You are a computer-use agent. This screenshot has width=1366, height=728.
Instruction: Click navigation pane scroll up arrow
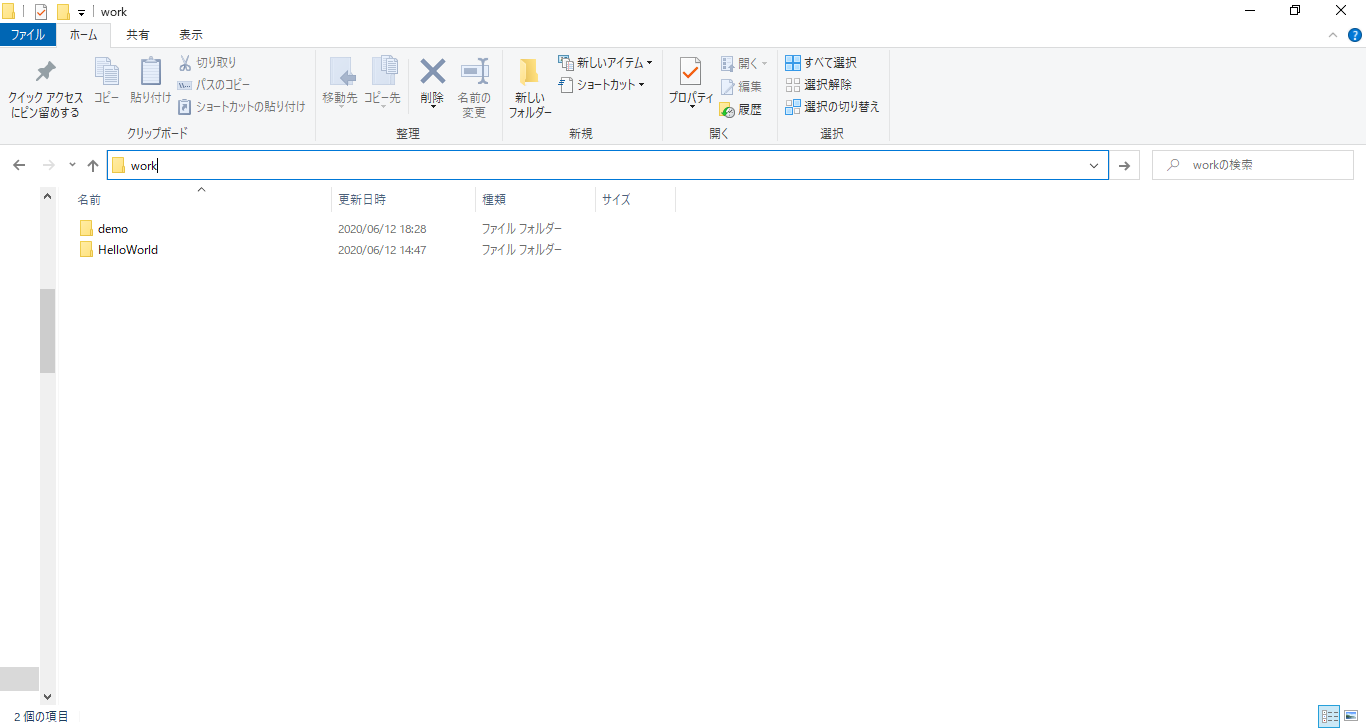tap(47, 197)
